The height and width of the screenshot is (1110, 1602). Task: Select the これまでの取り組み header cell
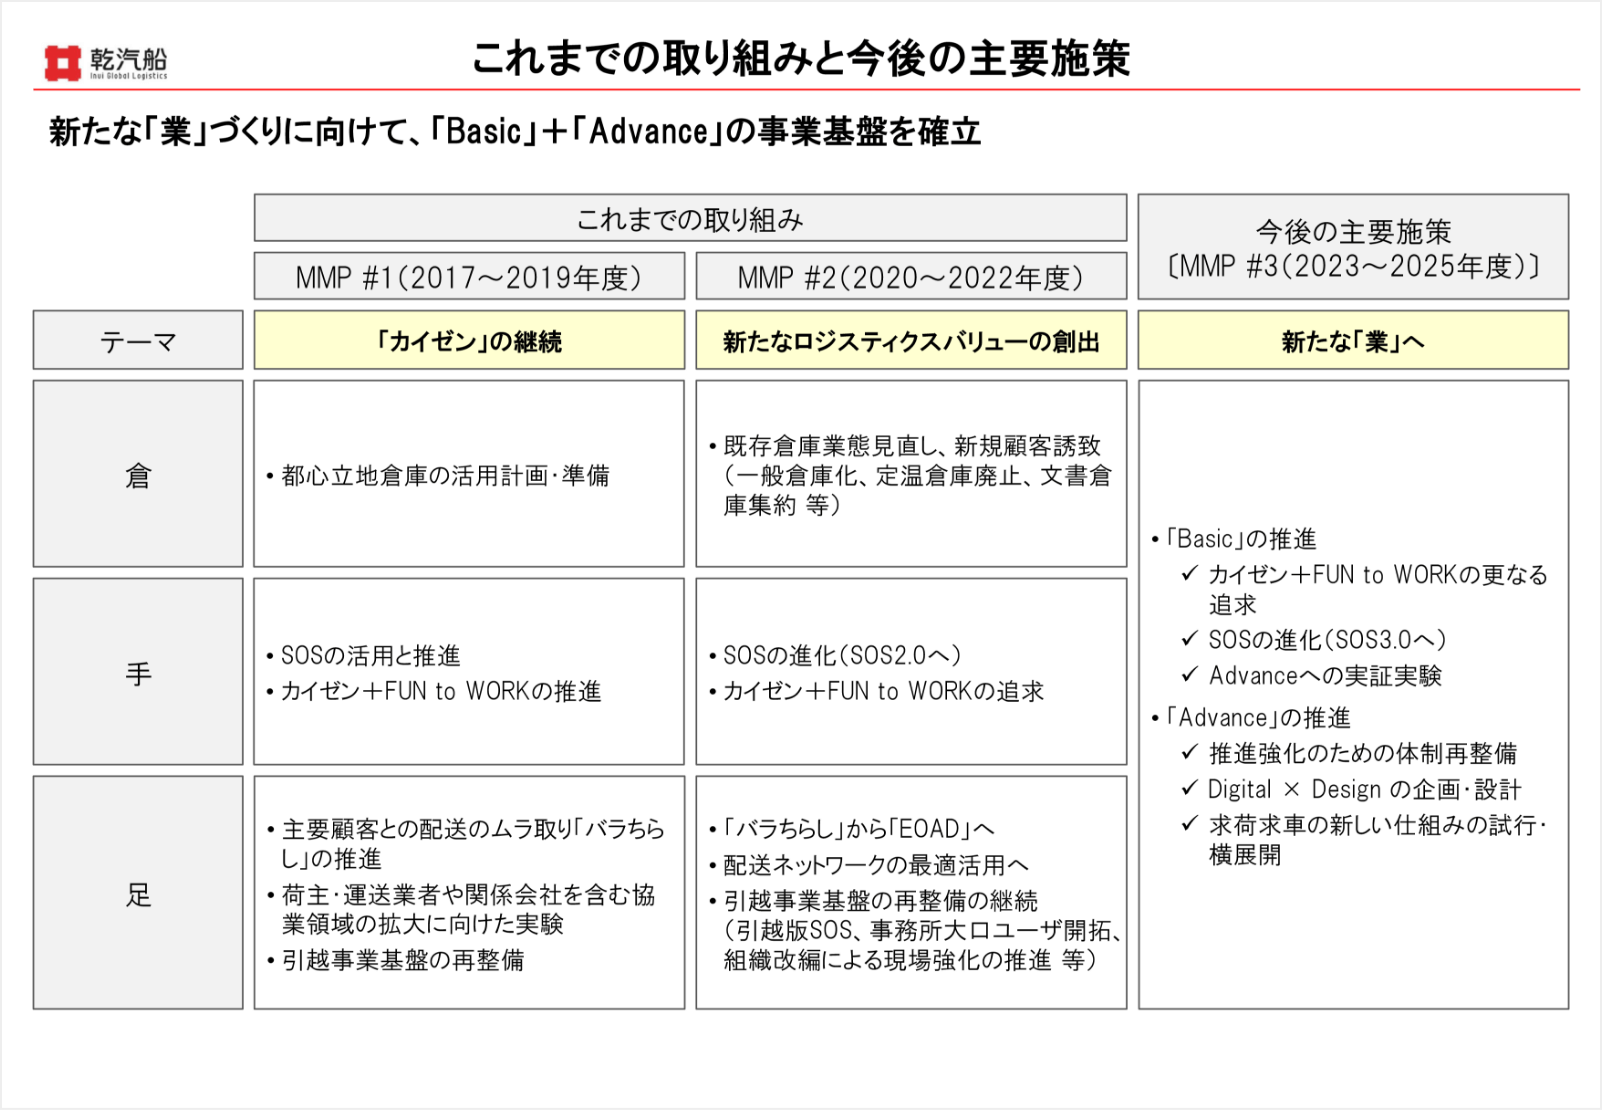(690, 218)
